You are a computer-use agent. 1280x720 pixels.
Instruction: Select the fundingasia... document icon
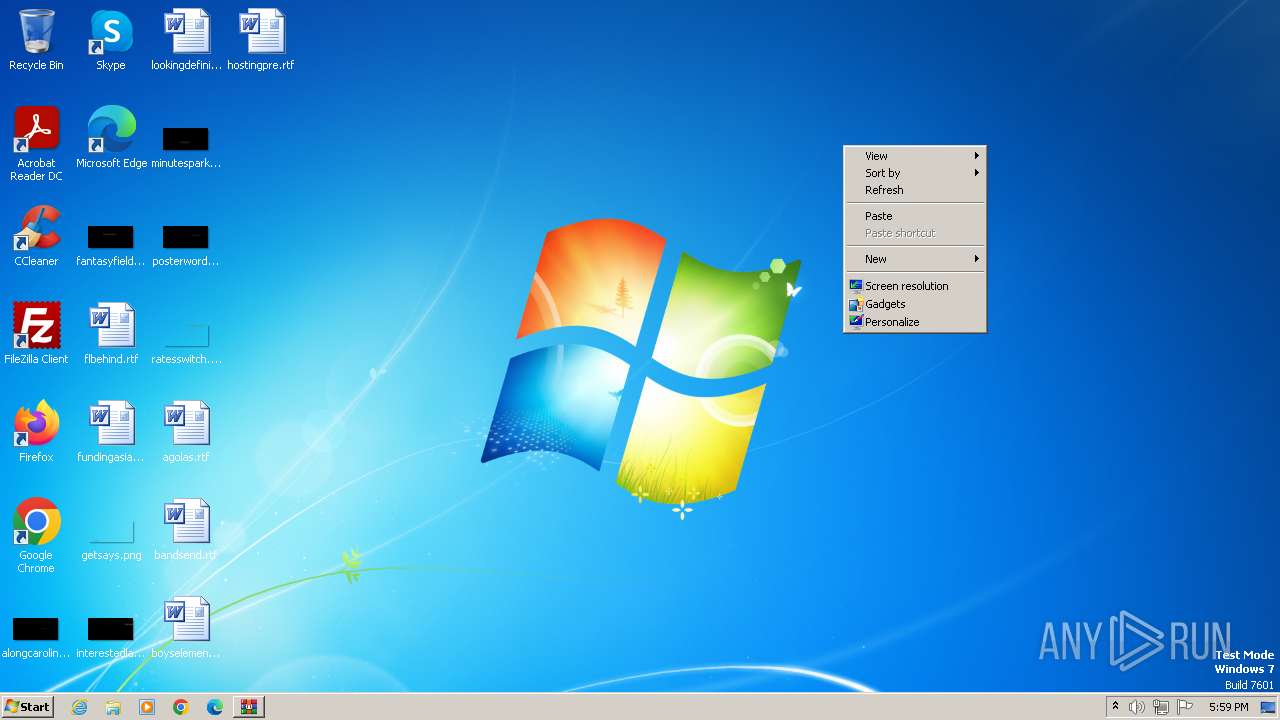pos(111,432)
